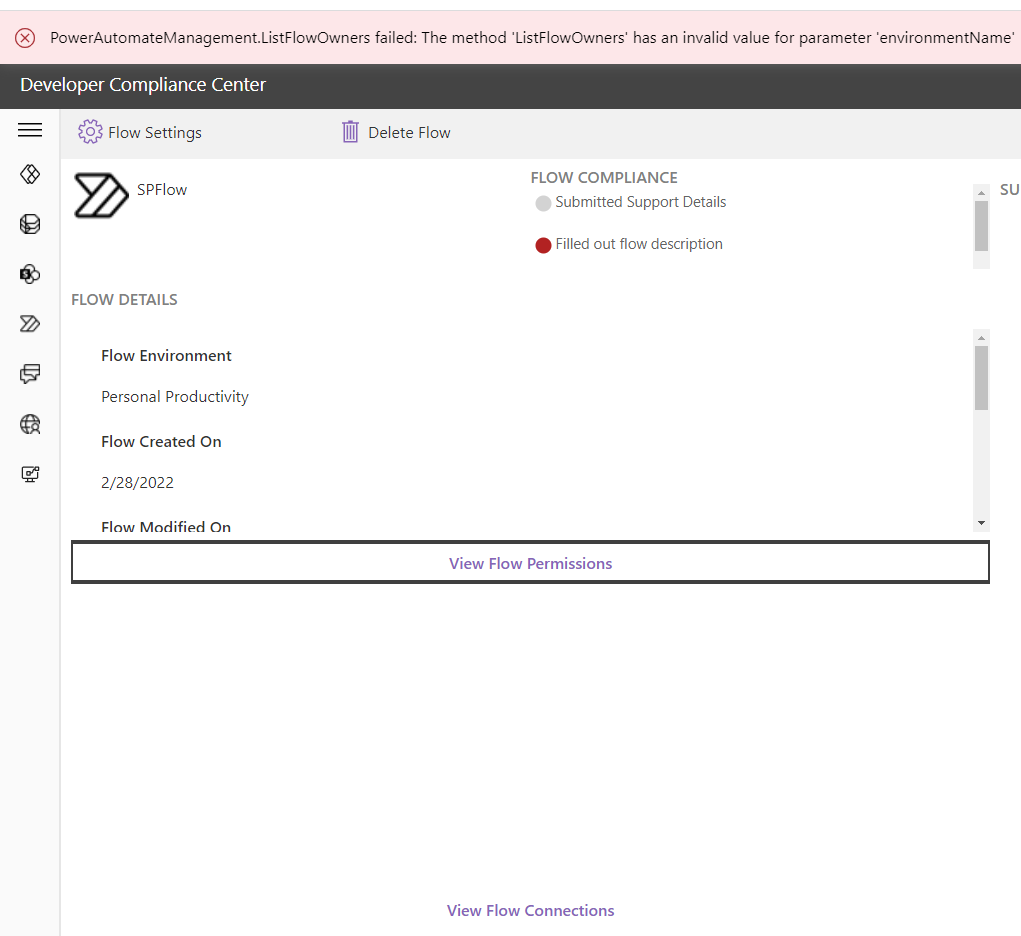Click the Flow Settings gear icon
The image size is (1021, 936).
coord(90,131)
